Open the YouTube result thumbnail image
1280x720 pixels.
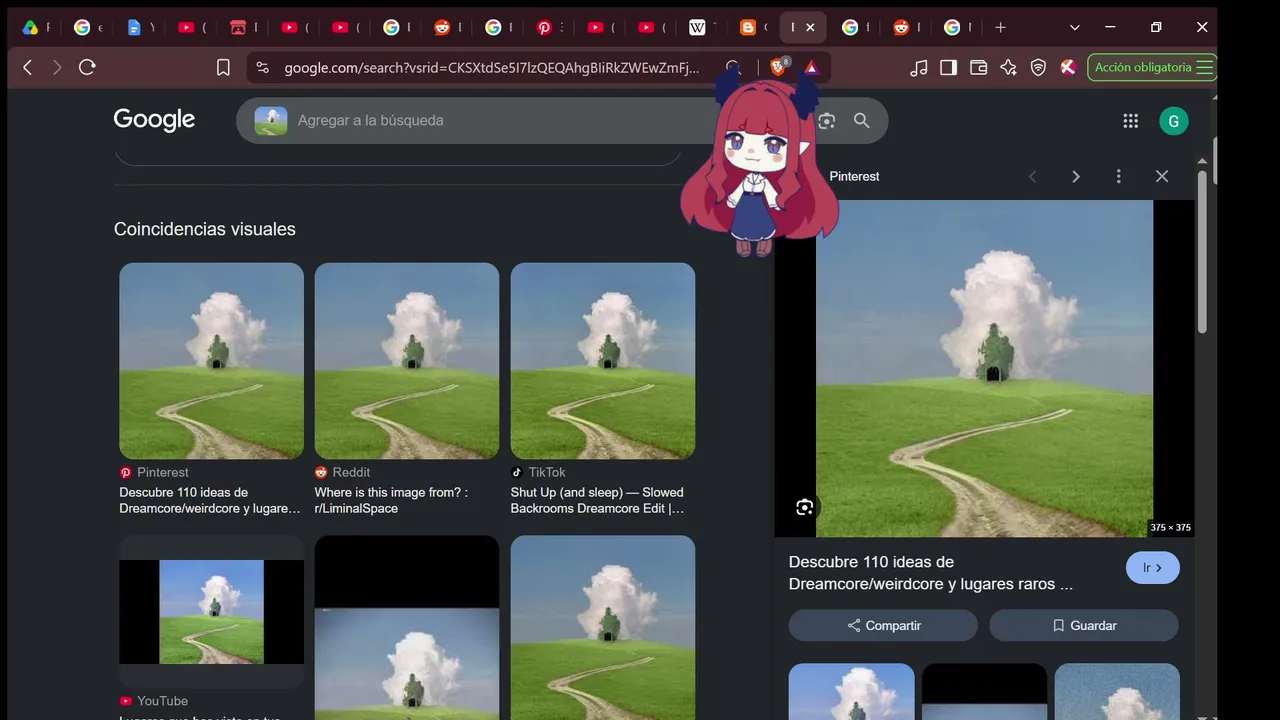211,612
